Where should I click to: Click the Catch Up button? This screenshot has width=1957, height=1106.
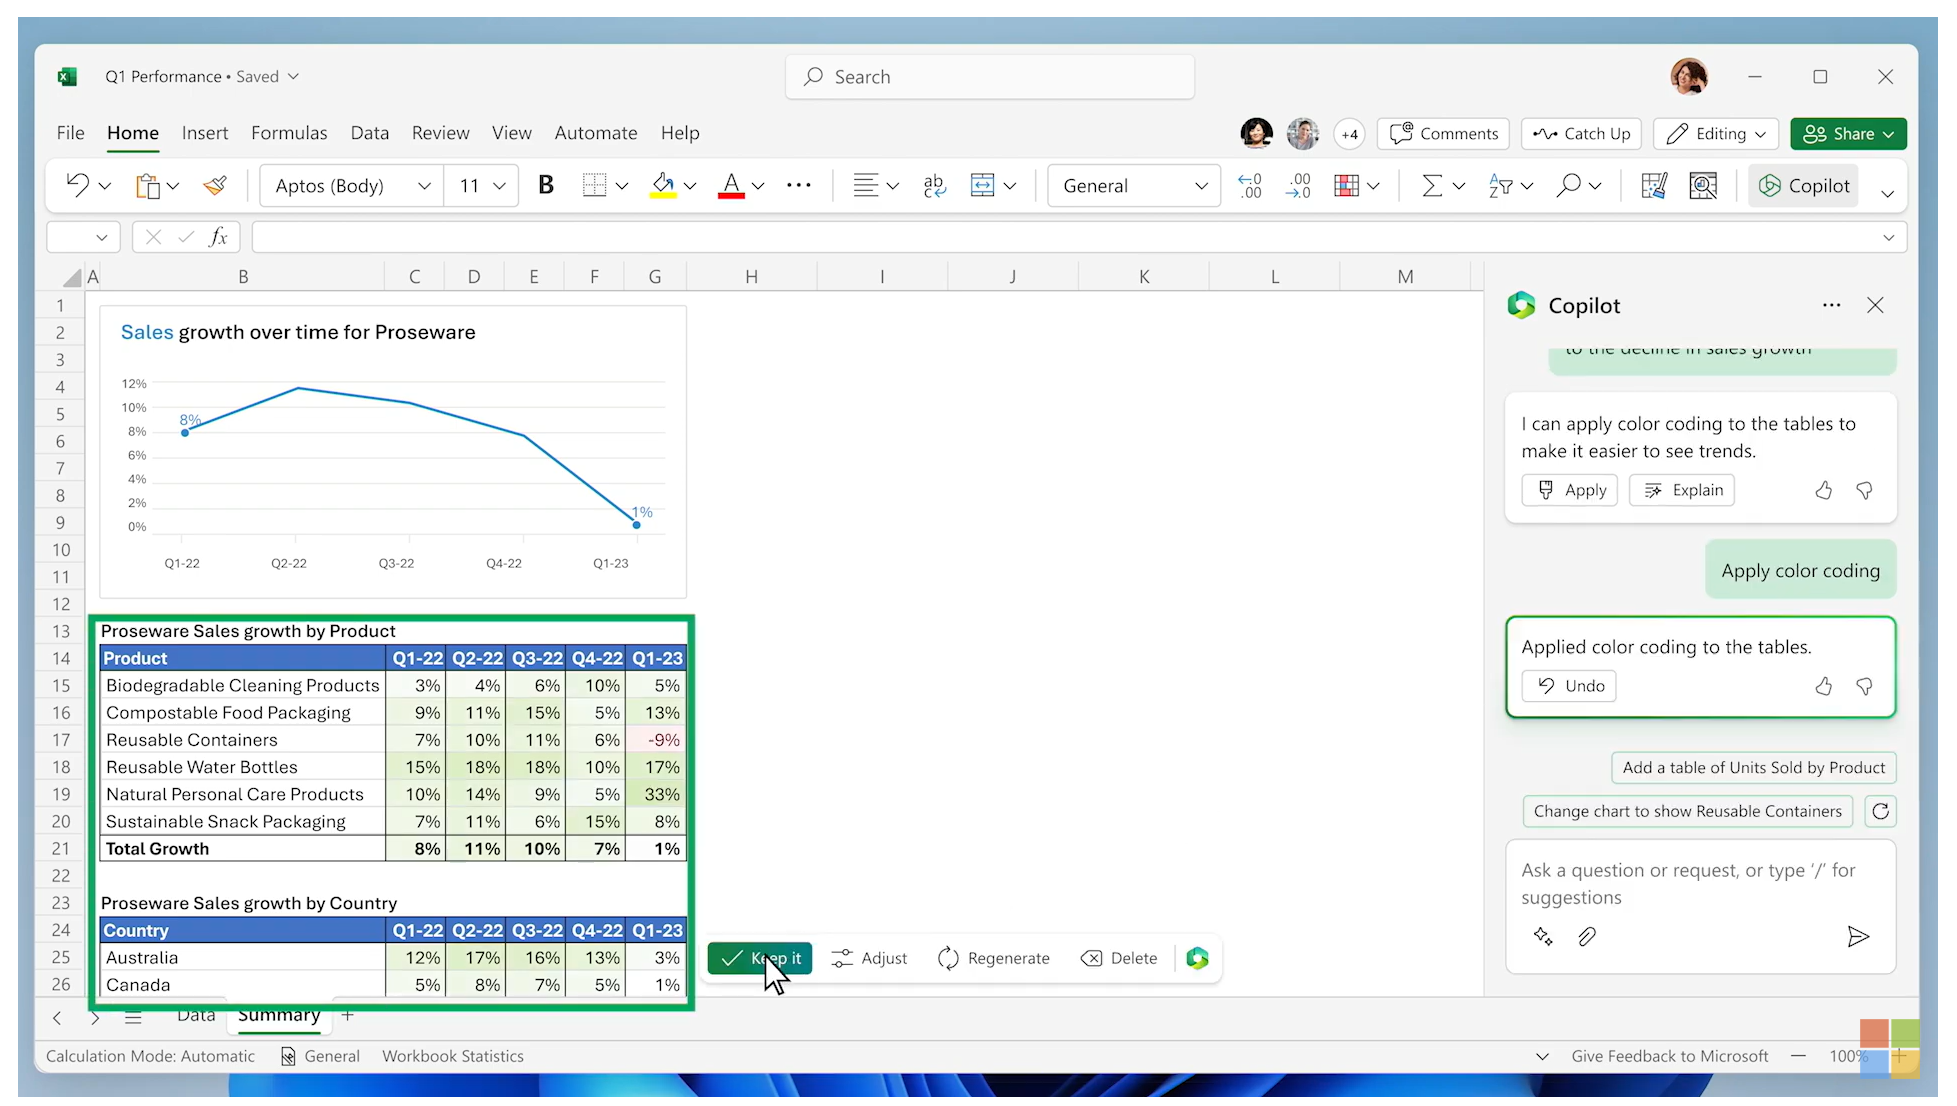point(1581,133)
